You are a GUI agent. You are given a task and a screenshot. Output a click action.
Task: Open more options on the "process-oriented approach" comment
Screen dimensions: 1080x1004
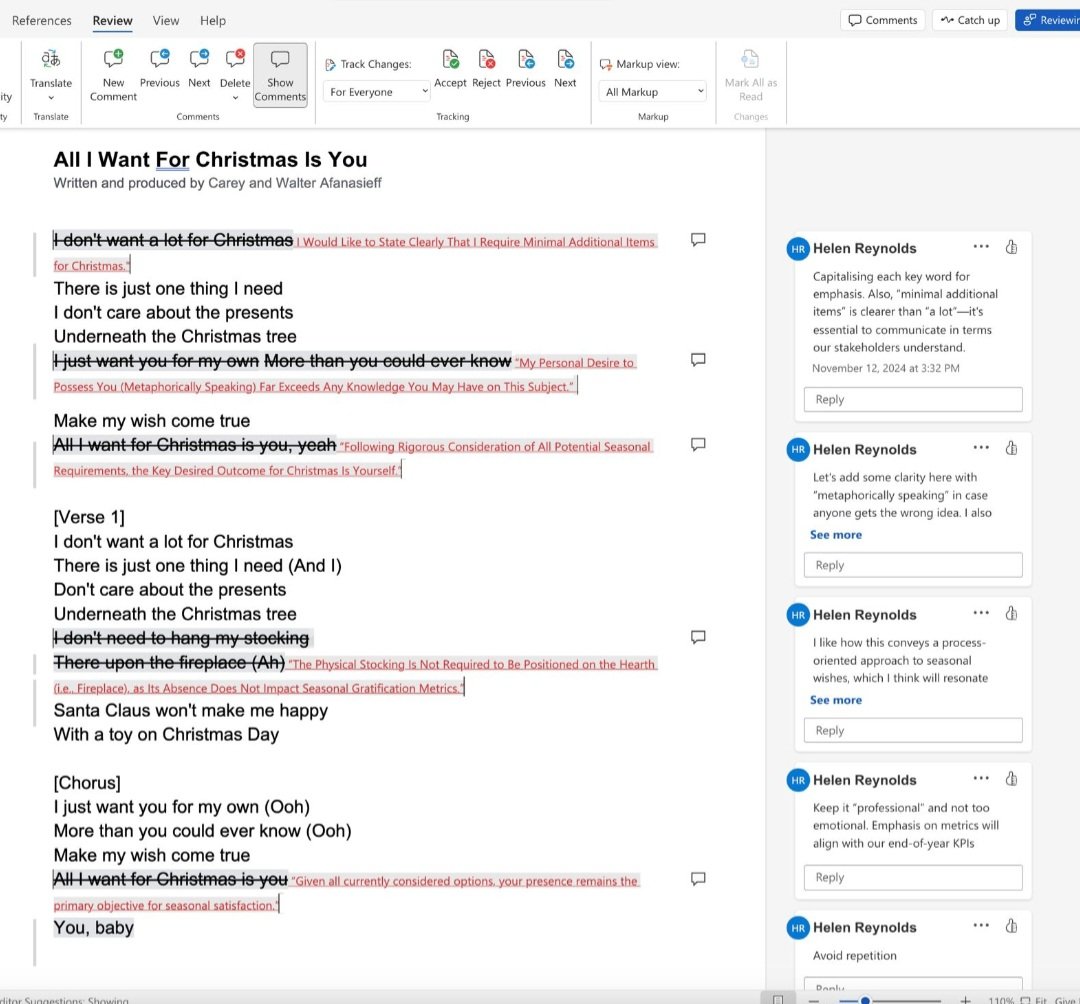pos(981,613)
